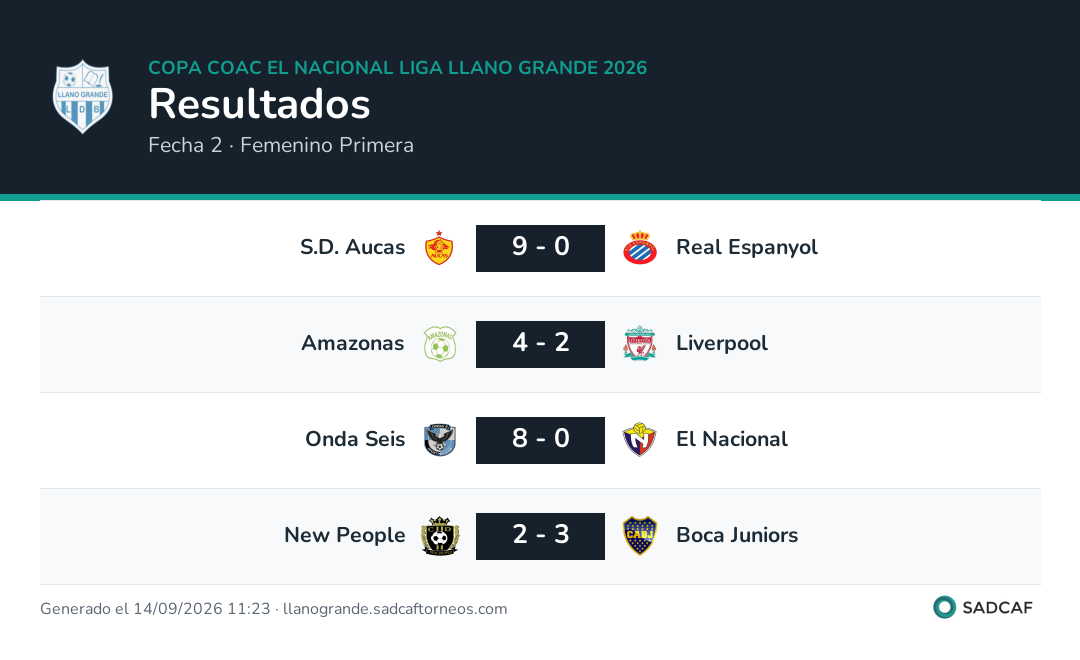Click the Llano Grande league shield logo
This screenshot has width=1080, height=660.
83,96
